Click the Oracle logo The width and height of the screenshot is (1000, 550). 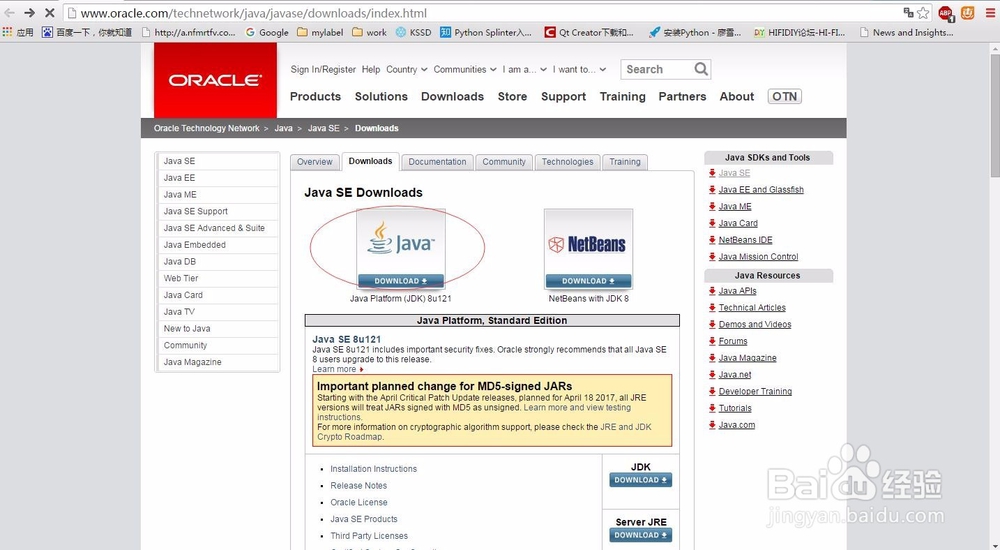pos(216,80)
